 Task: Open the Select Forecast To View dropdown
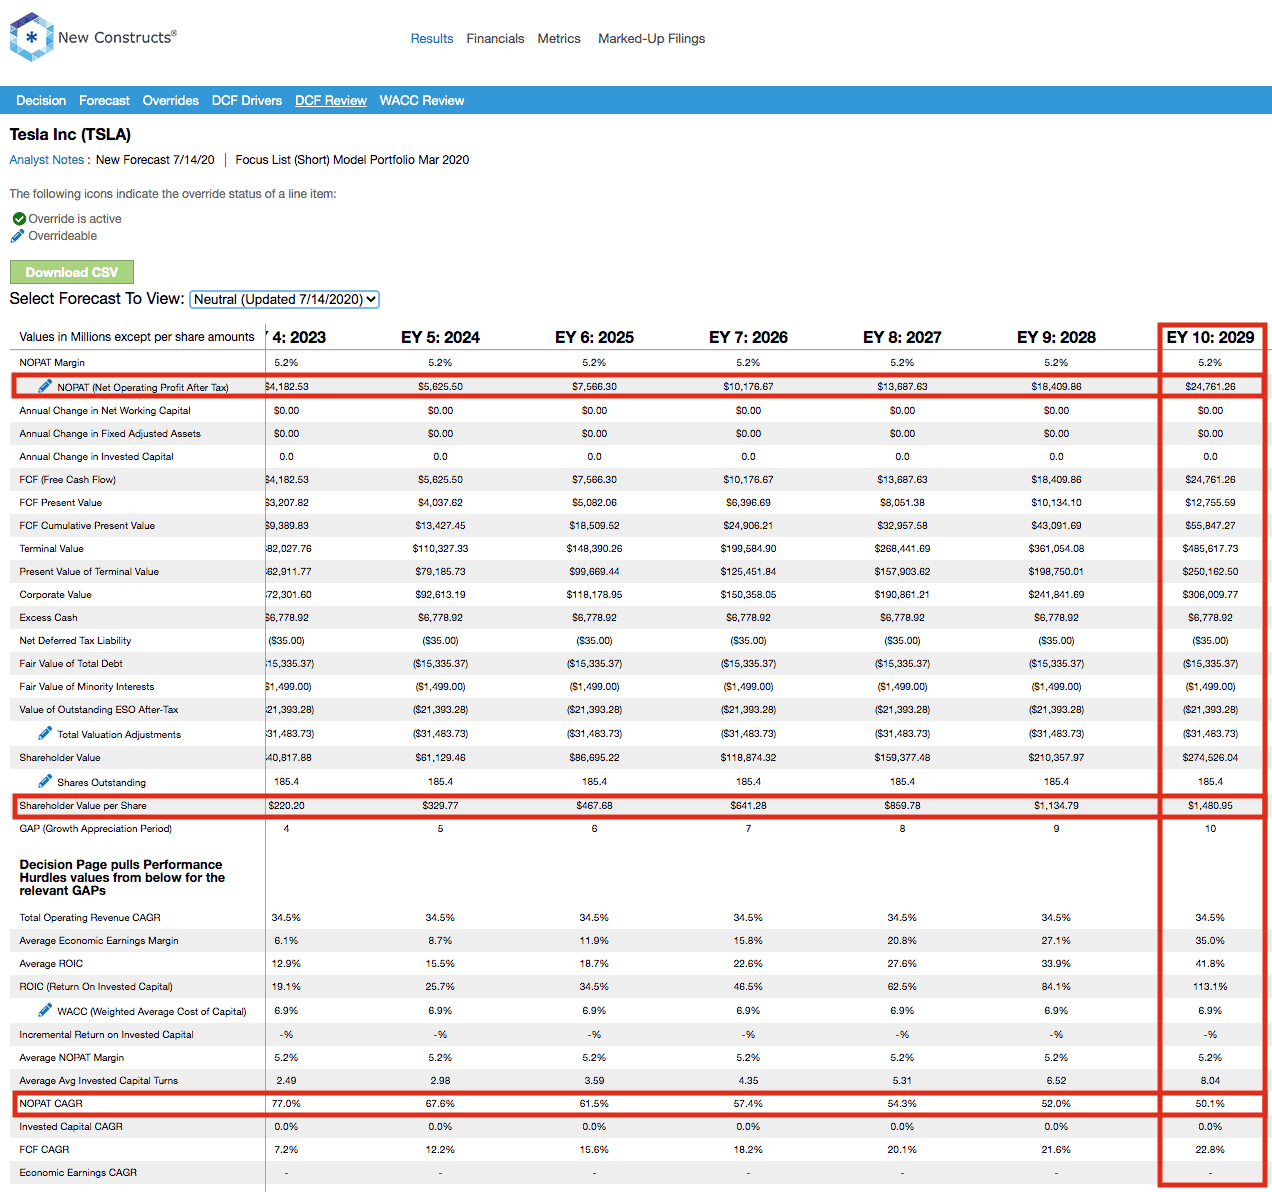tap(285, 299)
